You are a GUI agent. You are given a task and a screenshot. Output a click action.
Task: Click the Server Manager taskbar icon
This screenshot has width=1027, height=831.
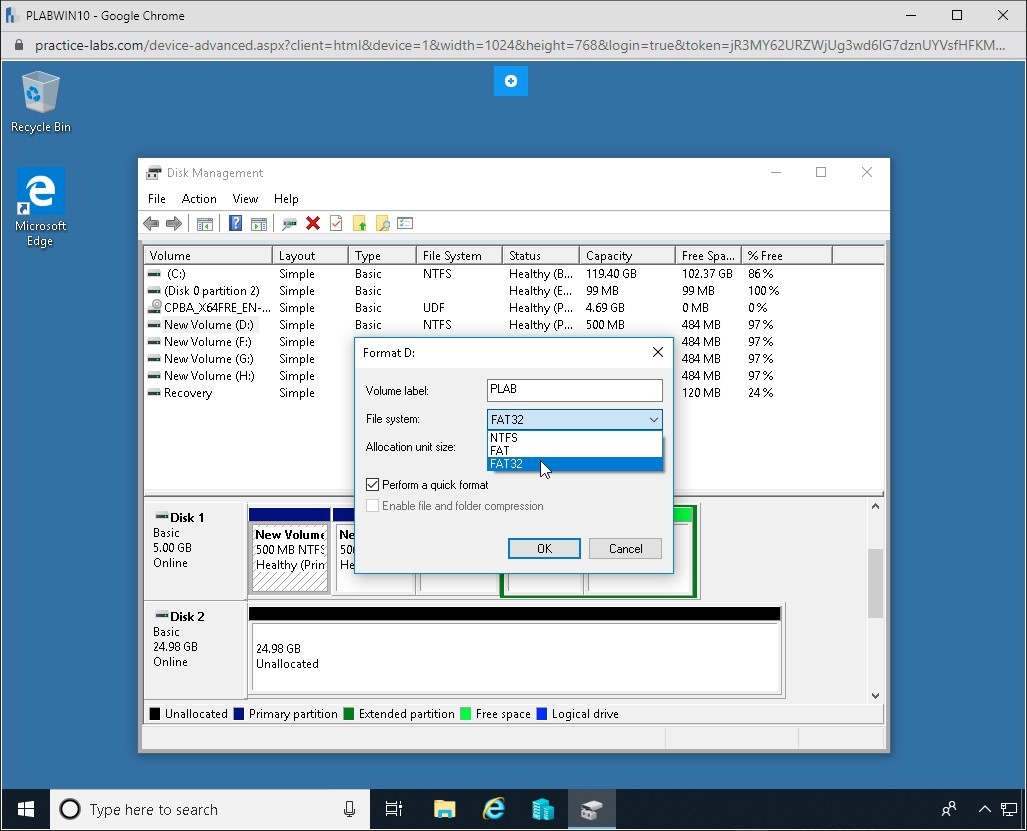[543, 809]
